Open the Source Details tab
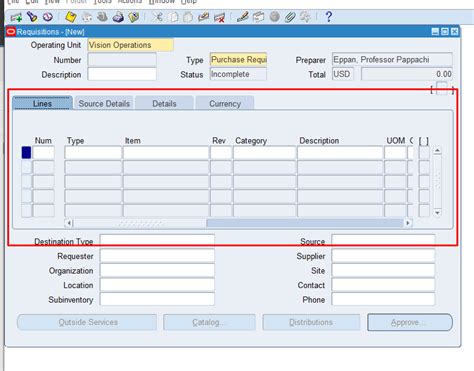Viewport: 474px width, 371px height. tap(104, 103)
